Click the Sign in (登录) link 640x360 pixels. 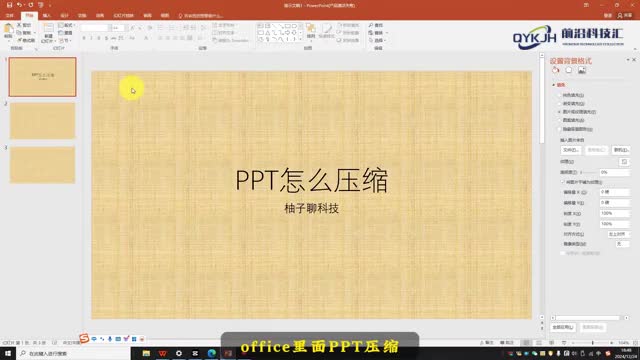tap(608, 16)
